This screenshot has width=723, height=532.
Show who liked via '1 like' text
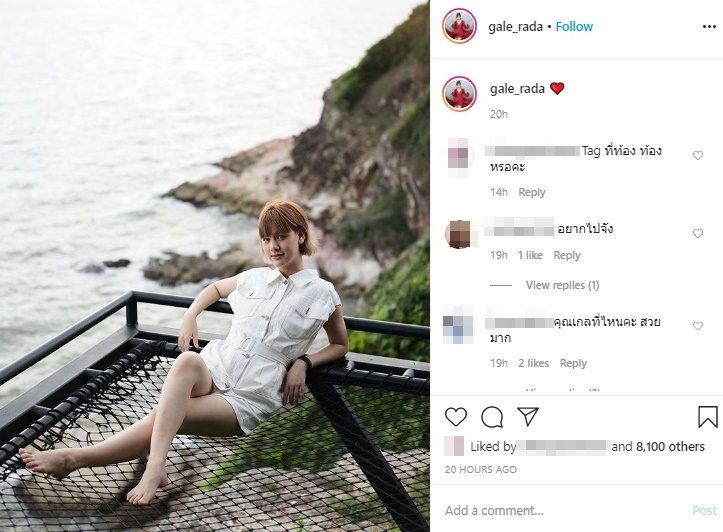pyautogui.click(x=530, y=255)
